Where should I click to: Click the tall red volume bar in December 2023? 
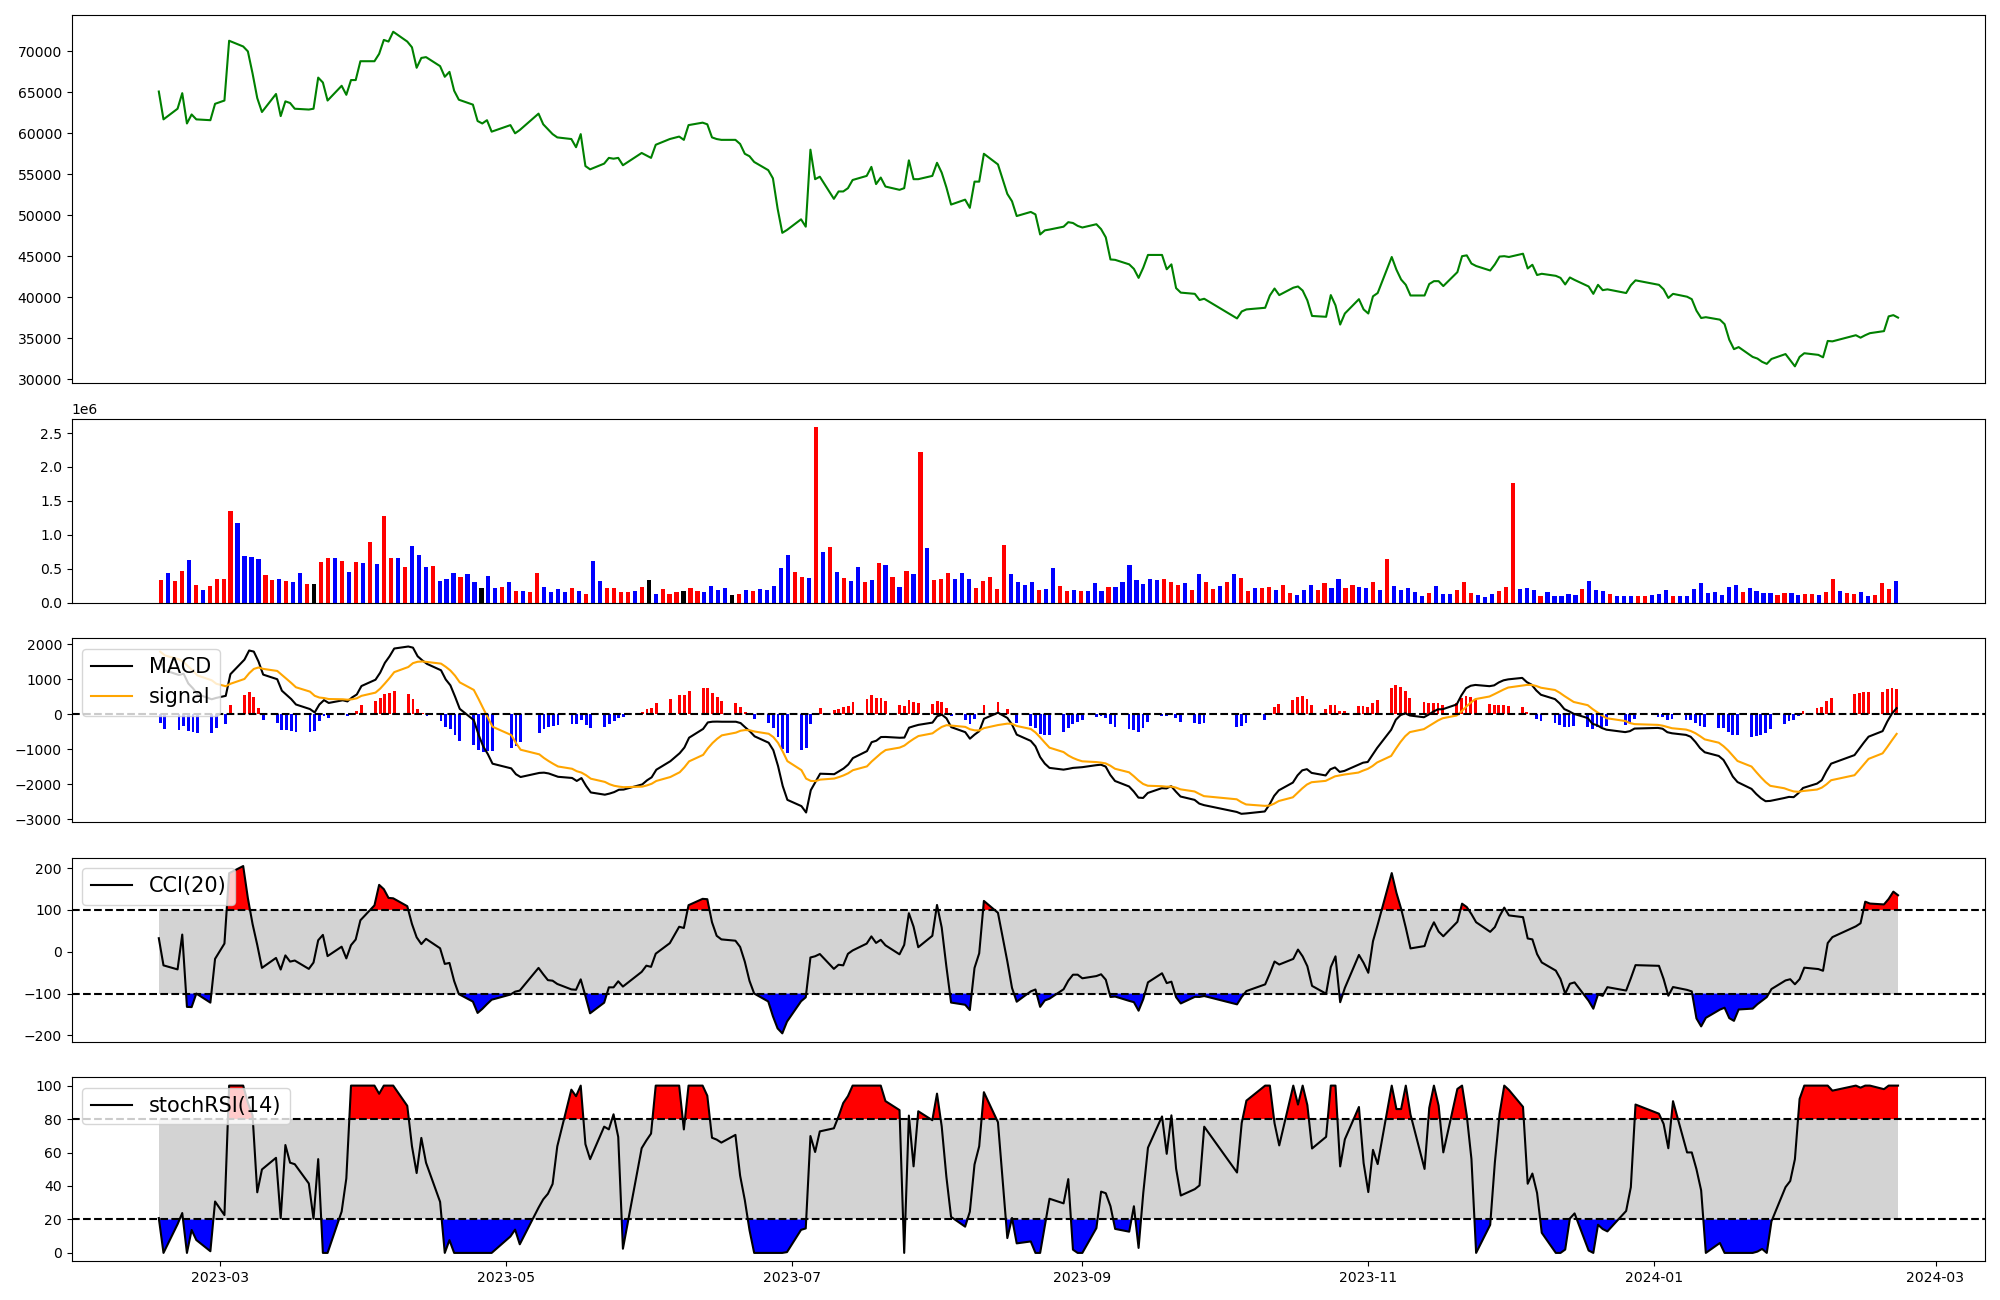point(1513,543)
